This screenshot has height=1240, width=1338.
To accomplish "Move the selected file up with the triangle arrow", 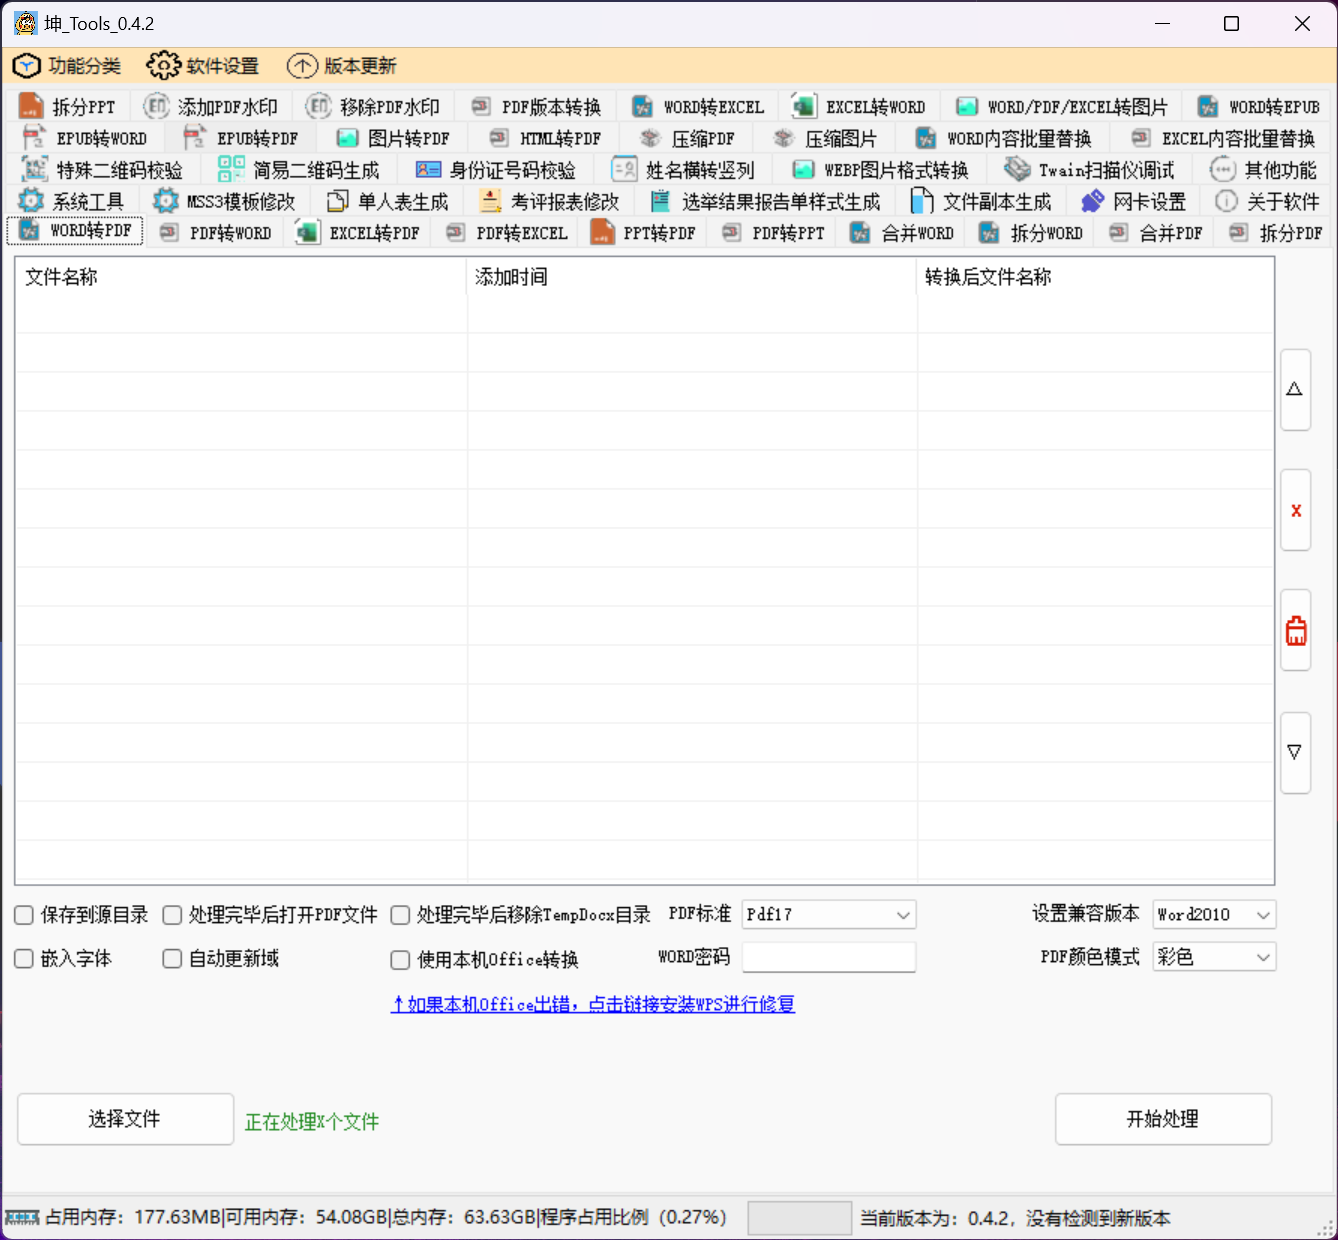I will (x=1295, y=389).
